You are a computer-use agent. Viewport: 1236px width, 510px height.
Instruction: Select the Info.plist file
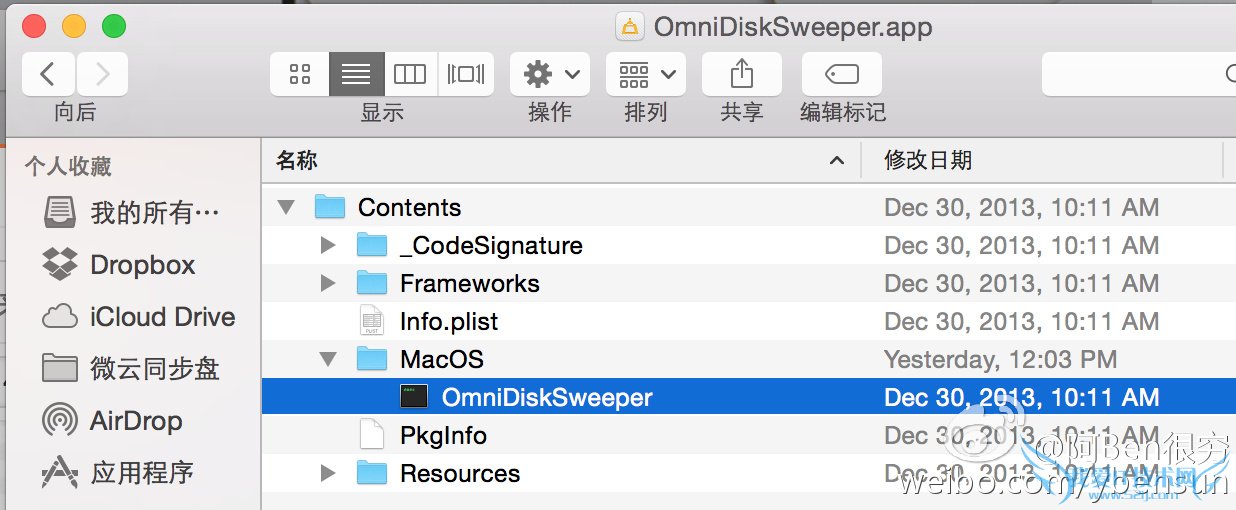448,322
